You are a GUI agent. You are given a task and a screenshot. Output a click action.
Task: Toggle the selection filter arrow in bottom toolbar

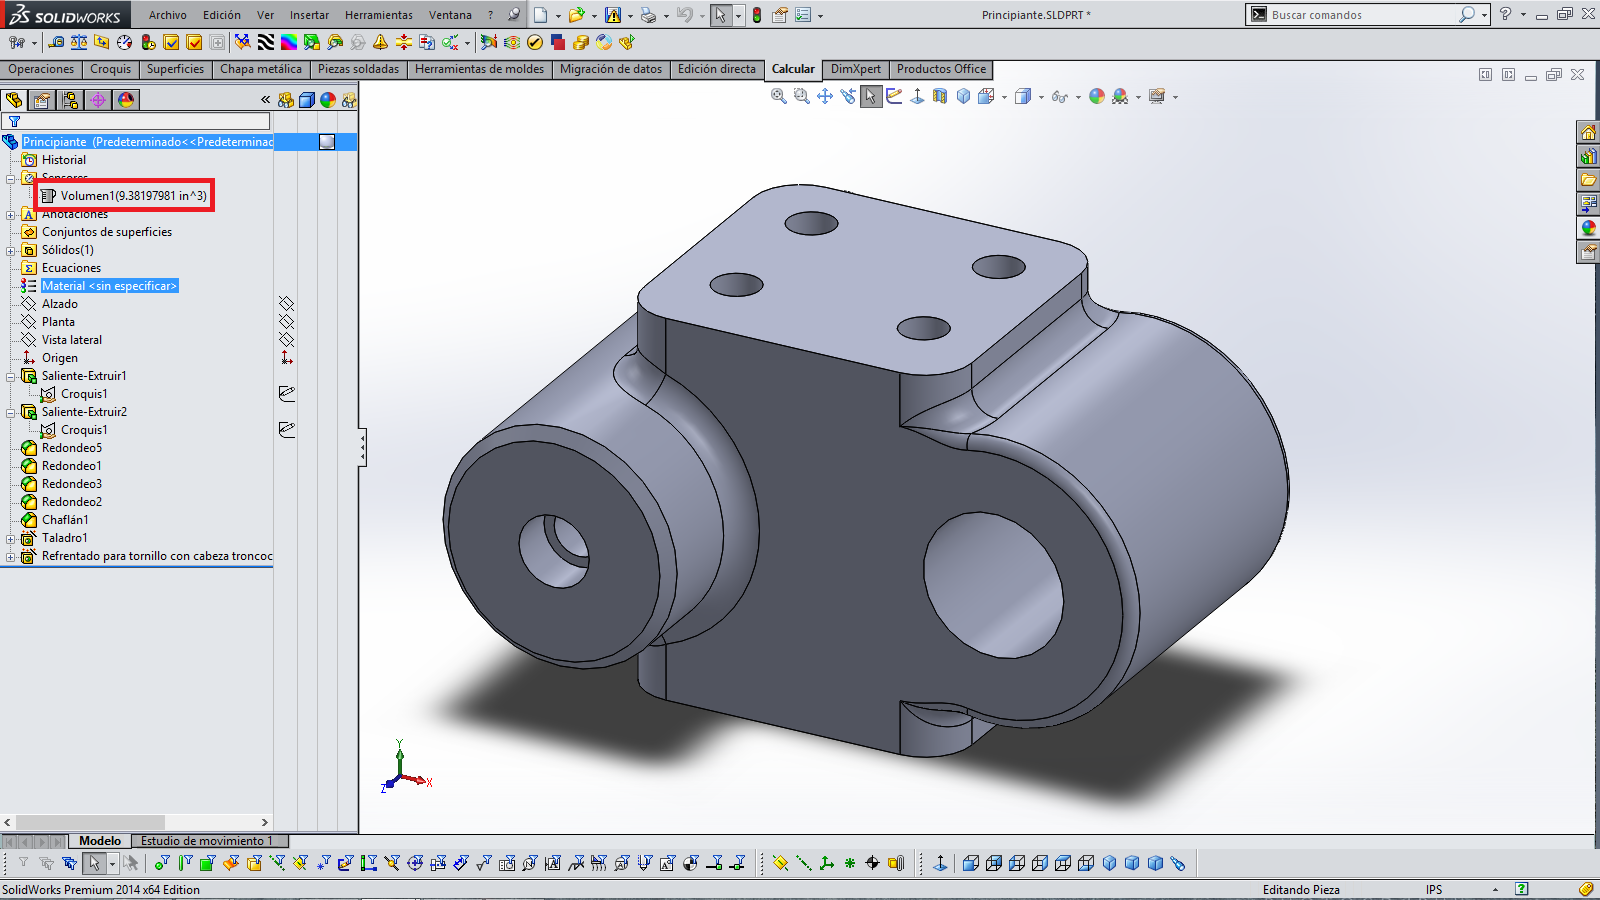tap(94, 863)
